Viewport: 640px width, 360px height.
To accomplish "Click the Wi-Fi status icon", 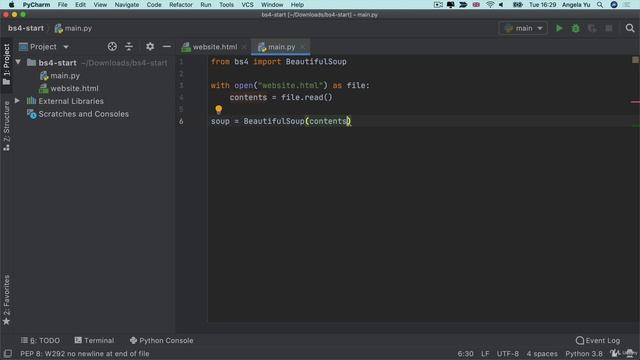I will click(490, 4).
